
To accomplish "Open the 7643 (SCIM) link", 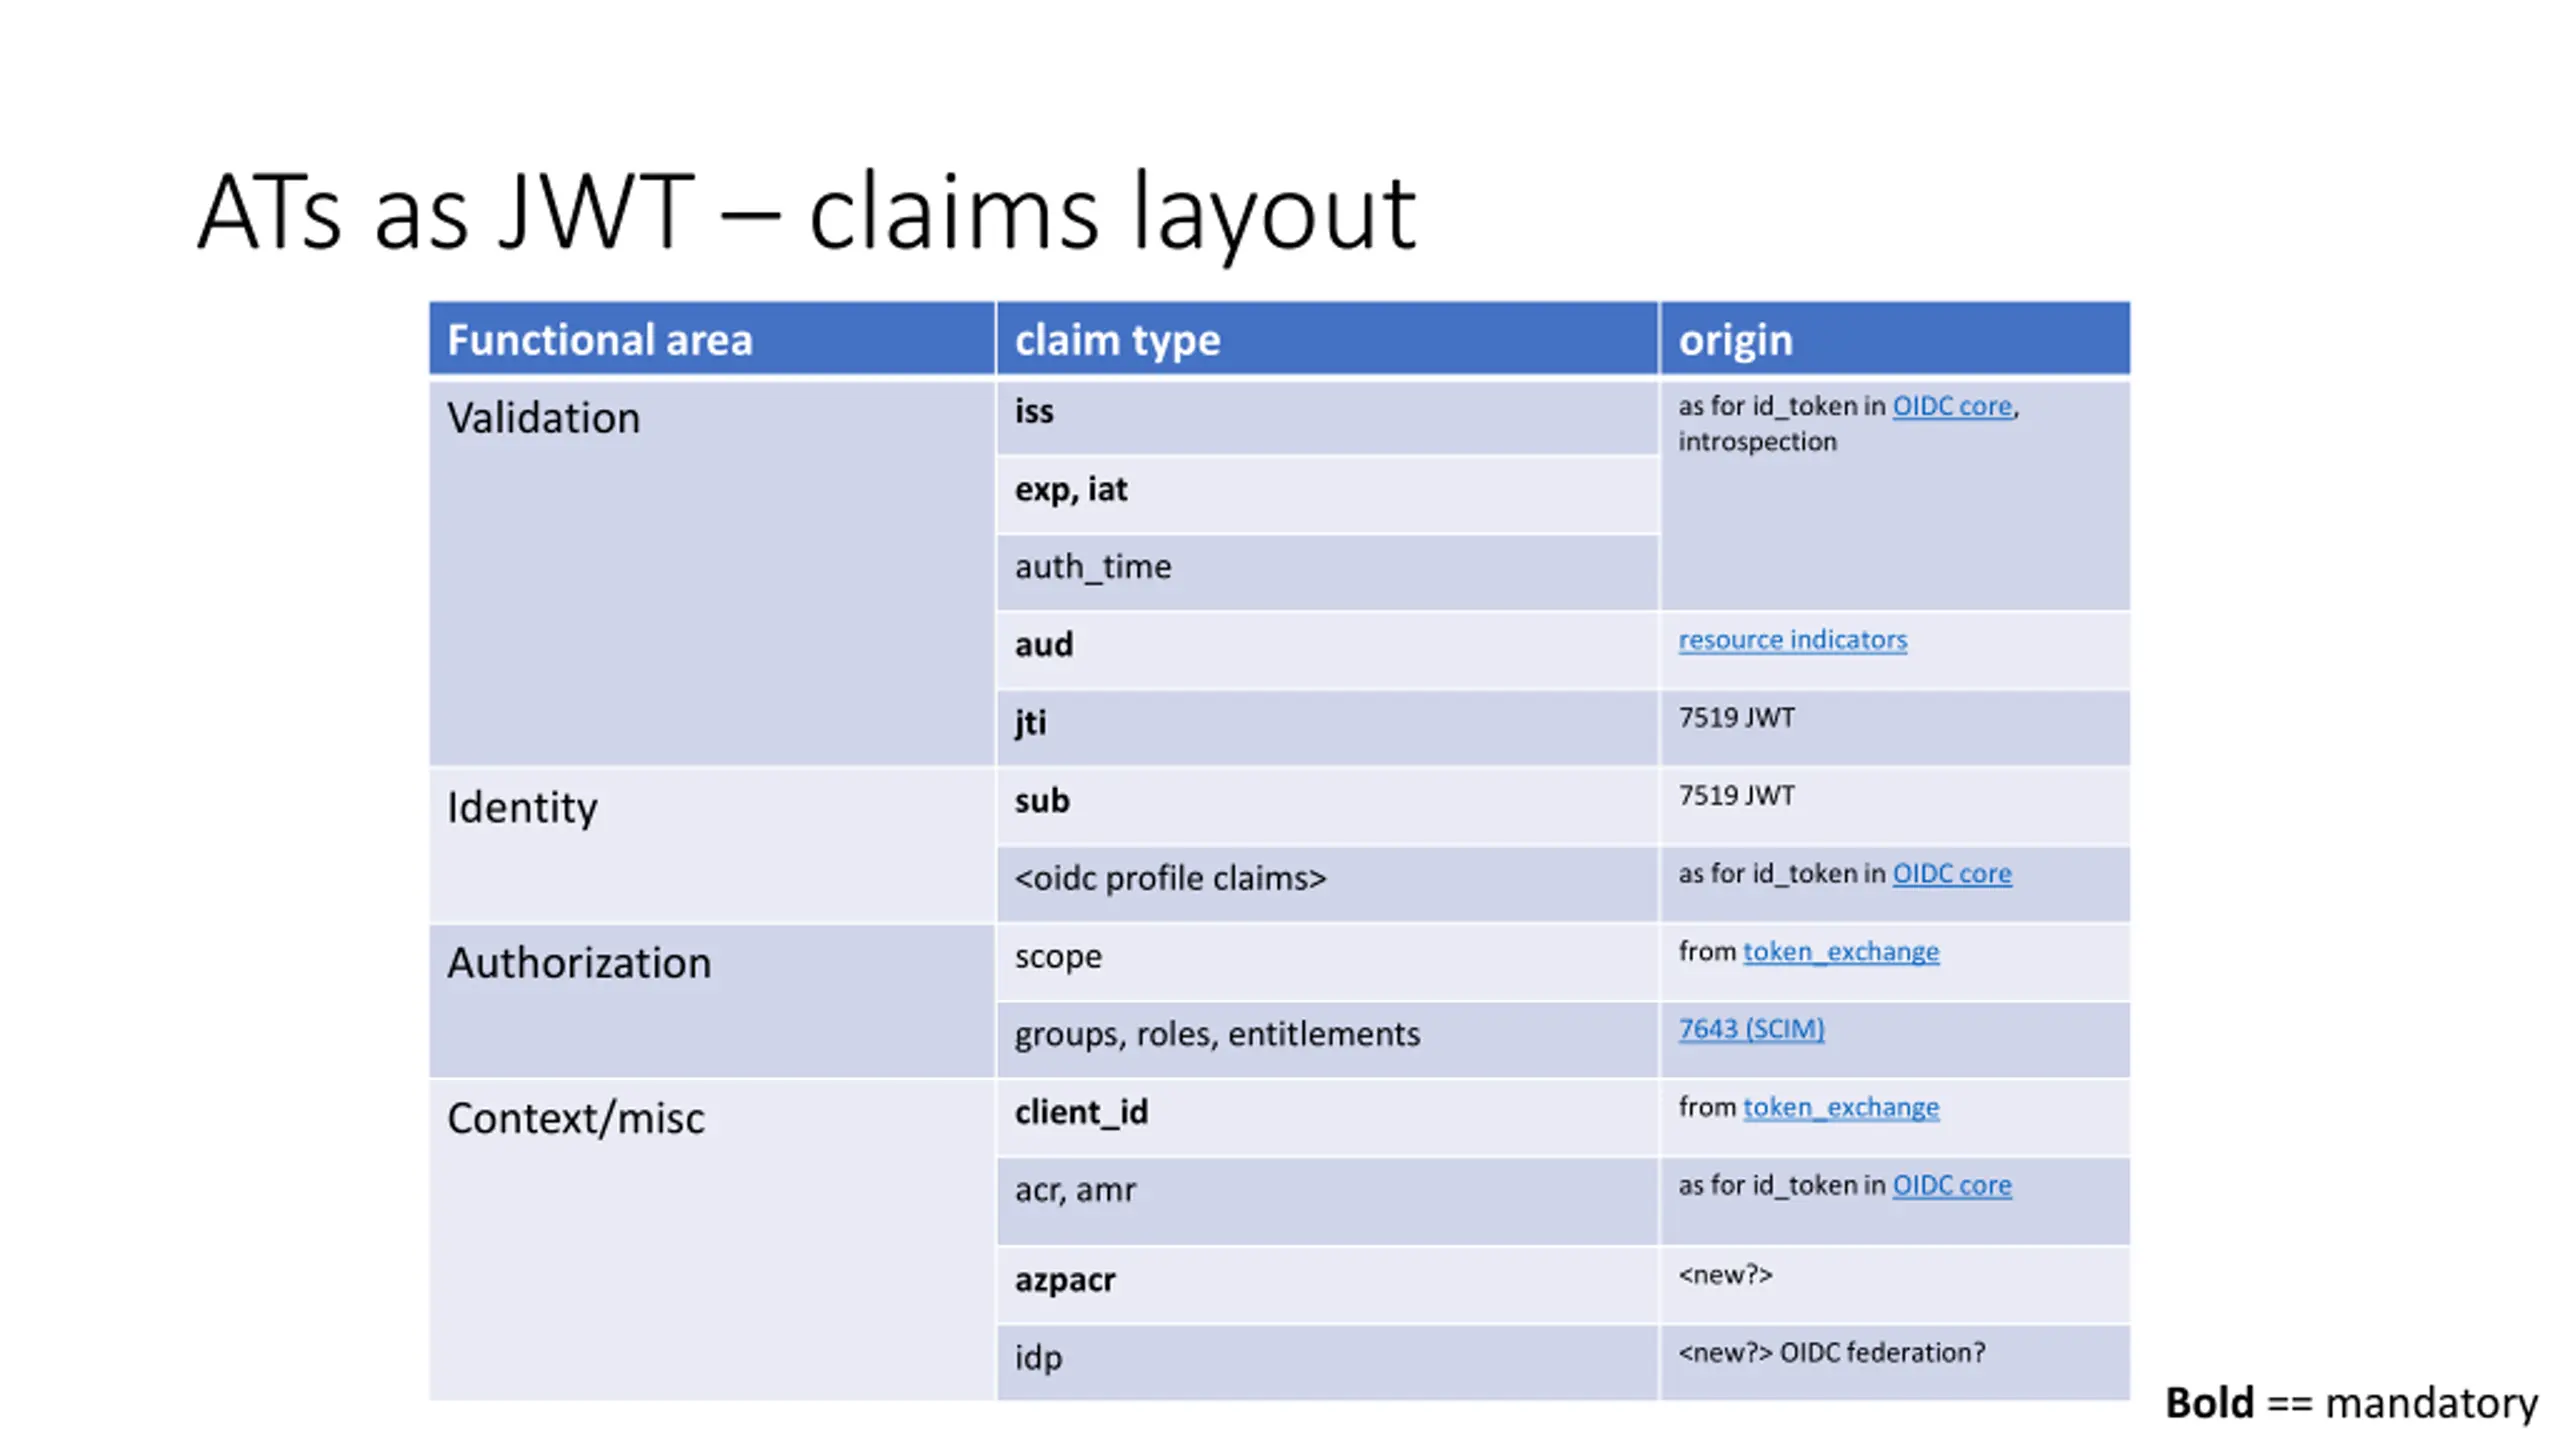I will (1751, 1029).
